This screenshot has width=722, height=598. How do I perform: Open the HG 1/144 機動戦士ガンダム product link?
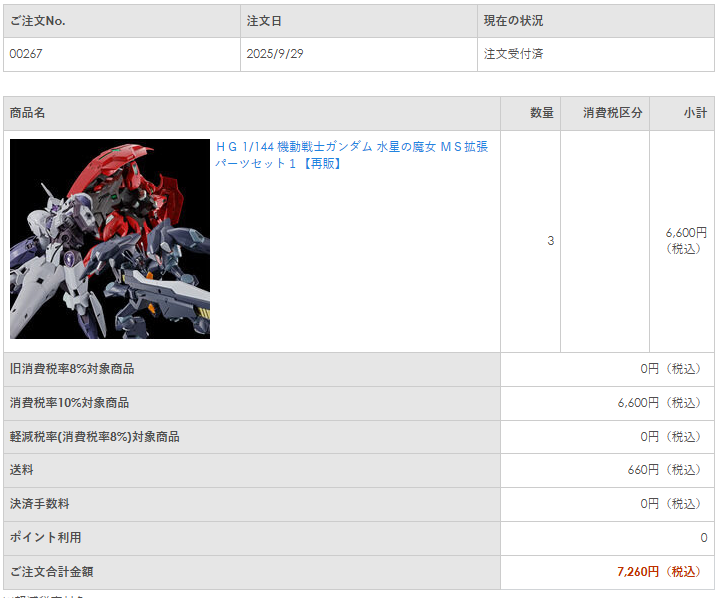click(351, 155)
